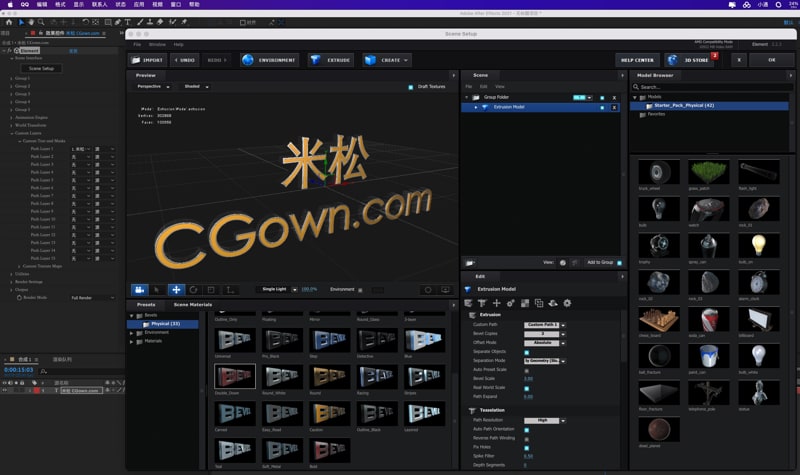Image resolution: width=800 pixels, height=475 pixels.
Task: Click the IMPORT button
Action: [147, 60]
